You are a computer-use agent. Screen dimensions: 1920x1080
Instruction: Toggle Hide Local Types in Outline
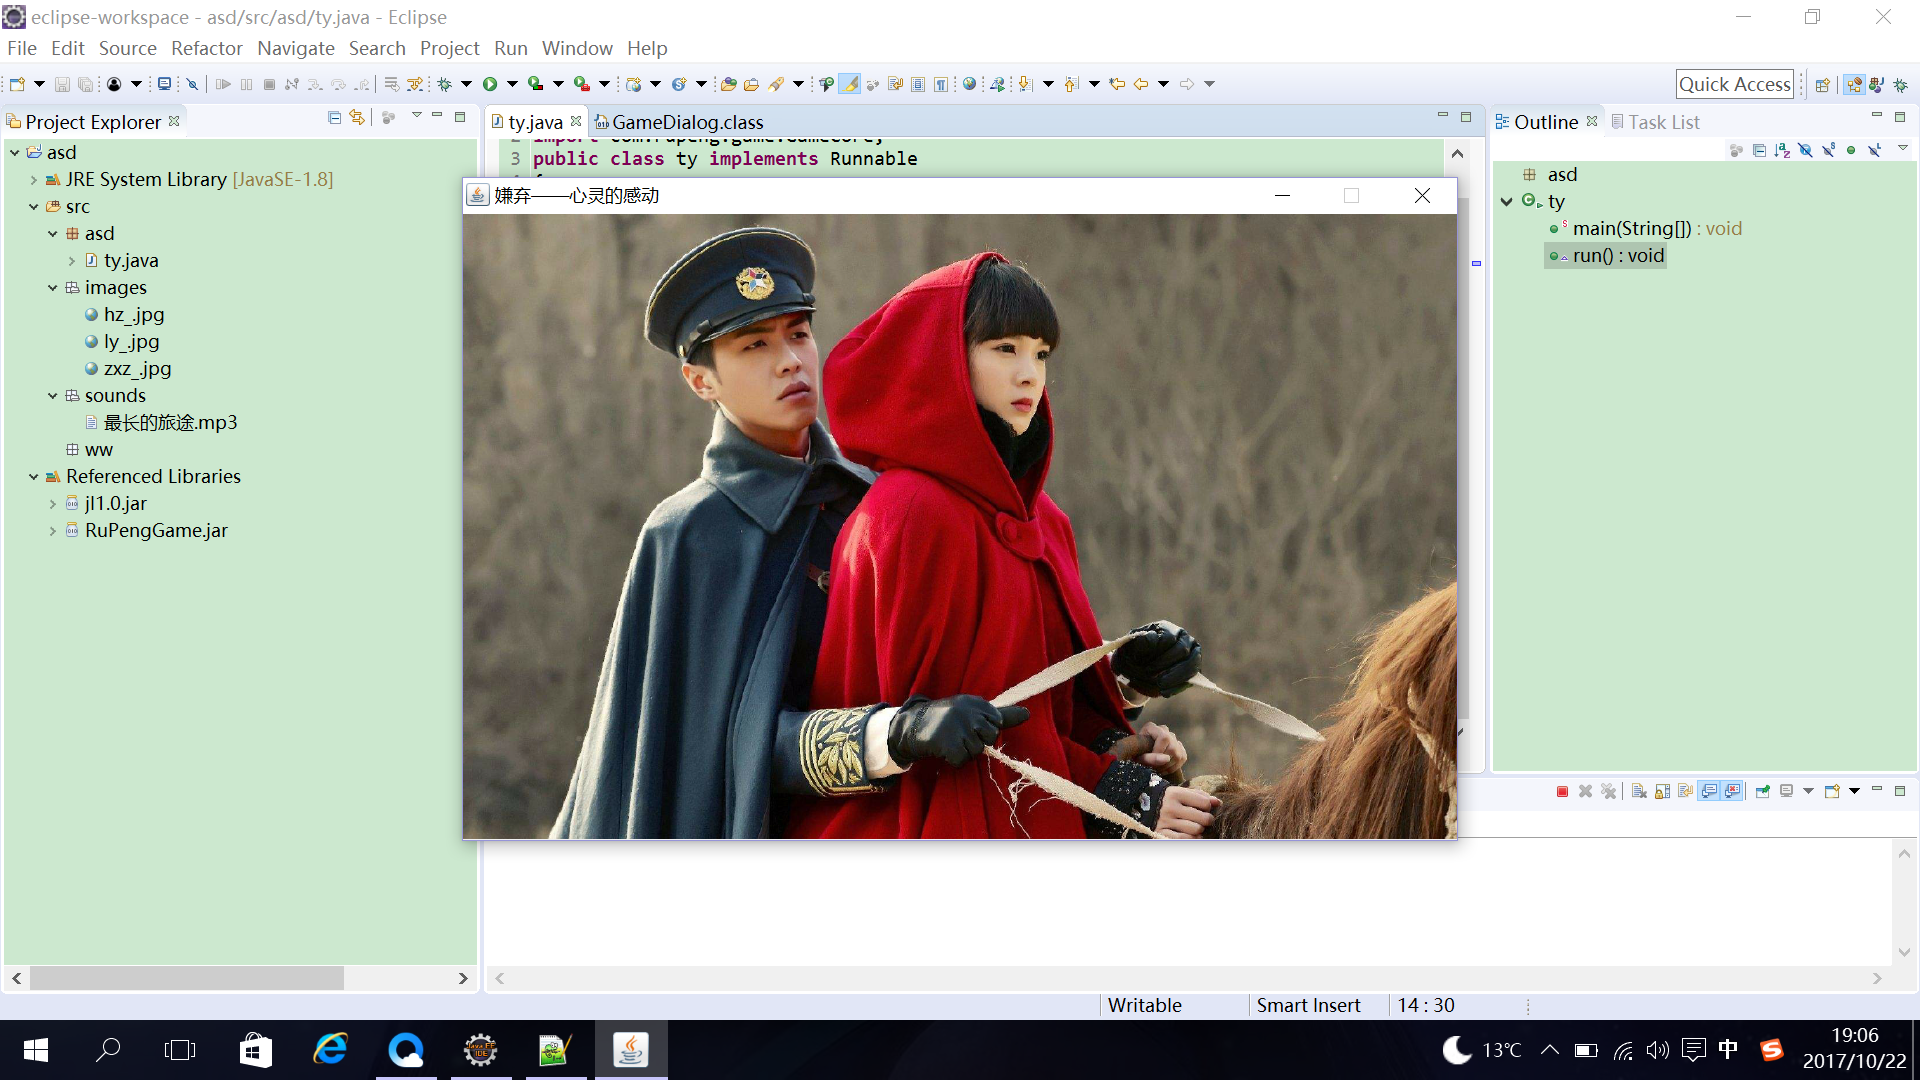click(x=1874, y=150)
